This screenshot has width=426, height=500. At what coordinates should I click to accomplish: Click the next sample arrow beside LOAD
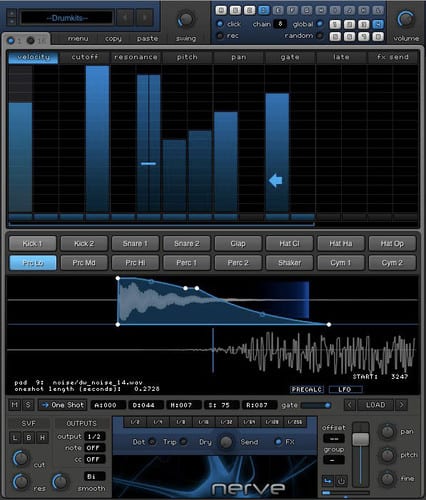coord(401,405)
